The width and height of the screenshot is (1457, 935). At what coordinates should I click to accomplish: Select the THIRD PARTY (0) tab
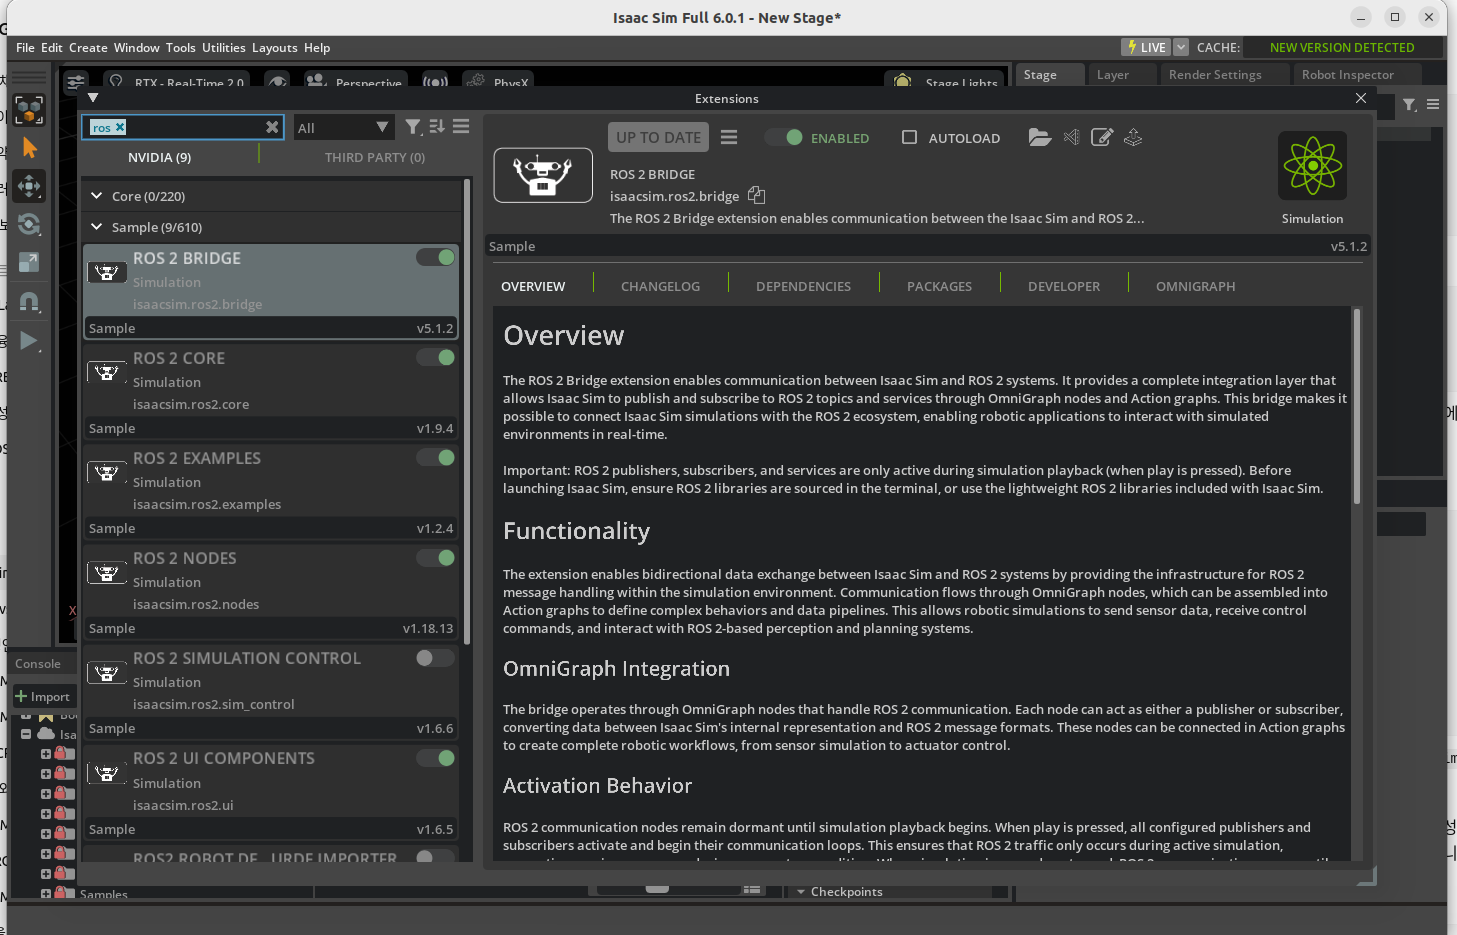[x=375, y=157]
